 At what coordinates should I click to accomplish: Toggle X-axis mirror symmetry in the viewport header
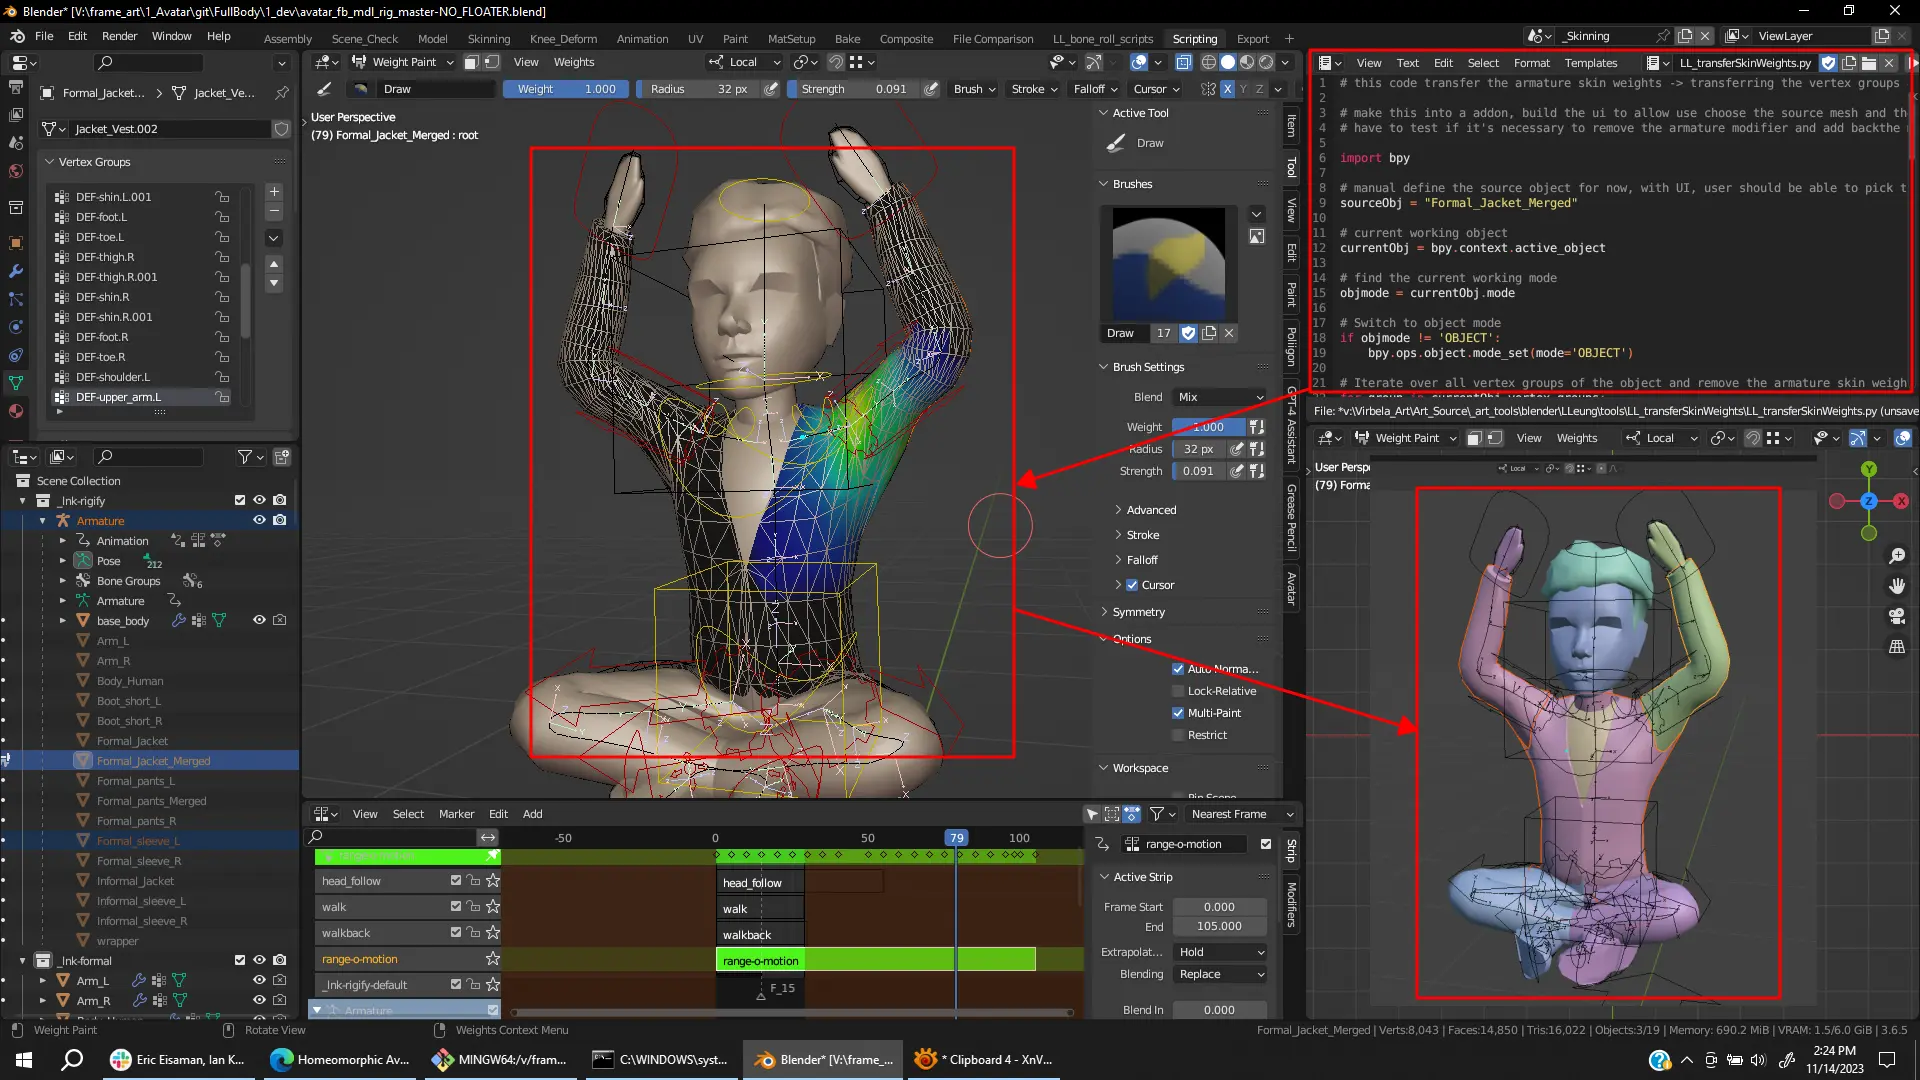pyautogui.click(x=1227, y=89)
